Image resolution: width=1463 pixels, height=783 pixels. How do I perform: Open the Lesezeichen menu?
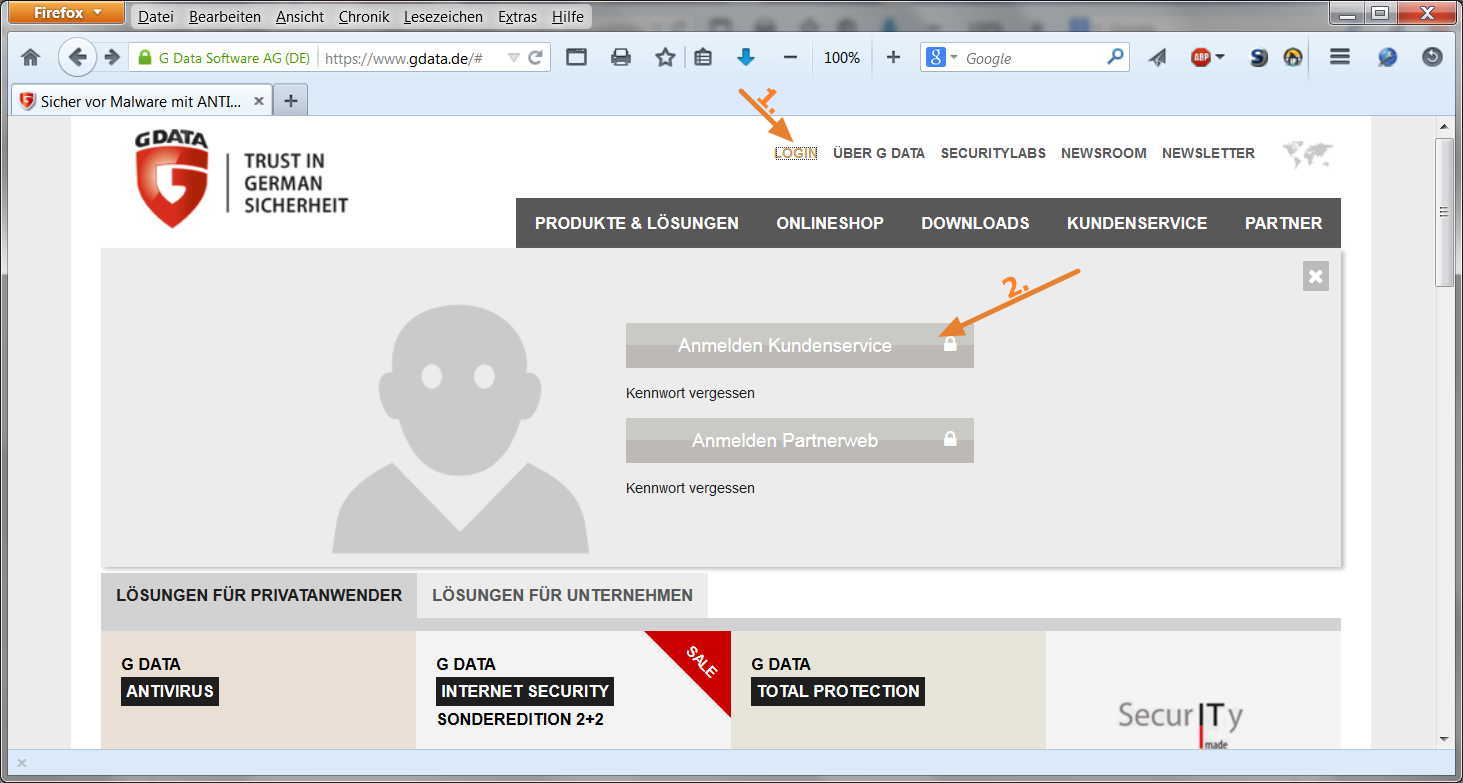[x=443, y=17]
